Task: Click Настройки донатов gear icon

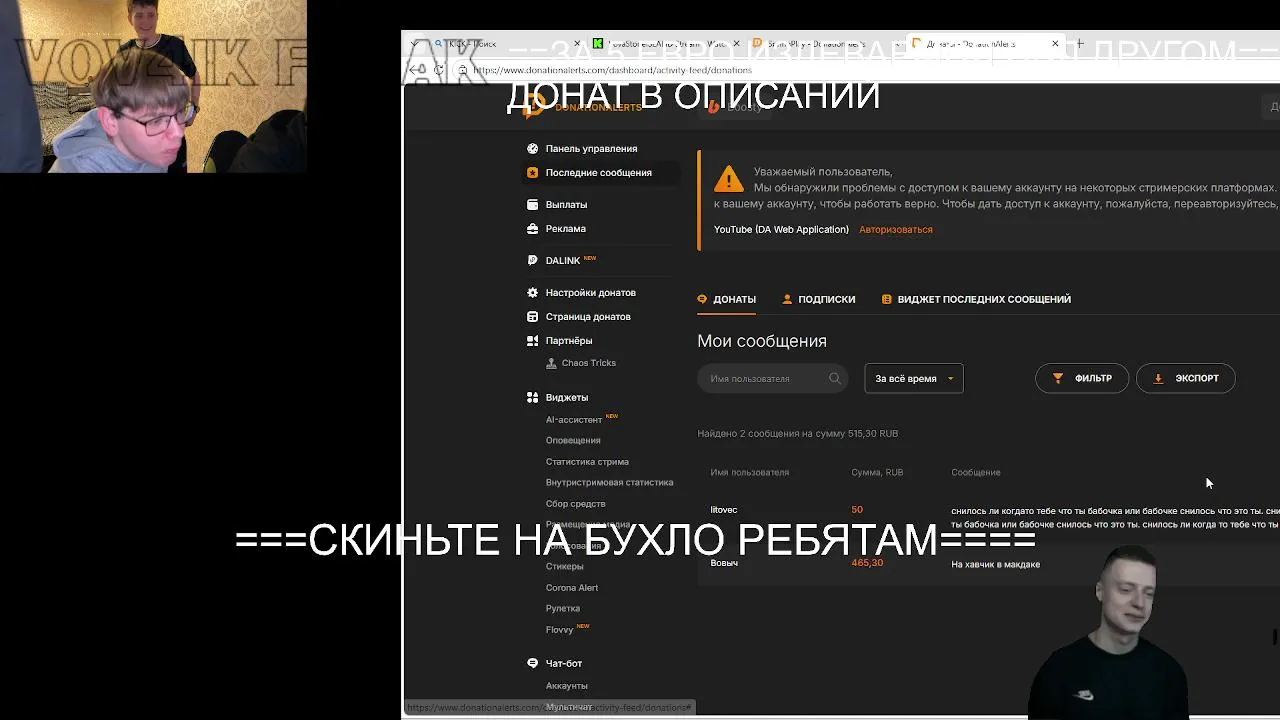Action: (x=532, y=292)
